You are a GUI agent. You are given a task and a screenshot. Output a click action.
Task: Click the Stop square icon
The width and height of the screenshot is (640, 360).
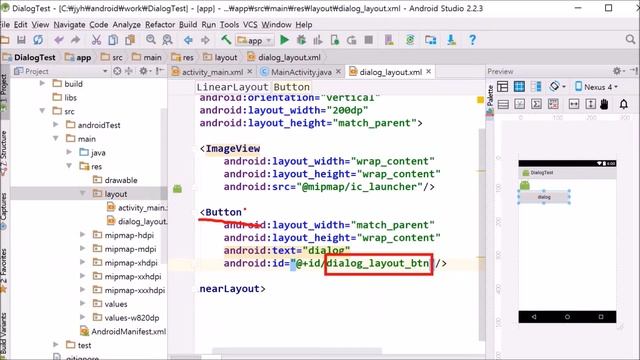[369, 40]
